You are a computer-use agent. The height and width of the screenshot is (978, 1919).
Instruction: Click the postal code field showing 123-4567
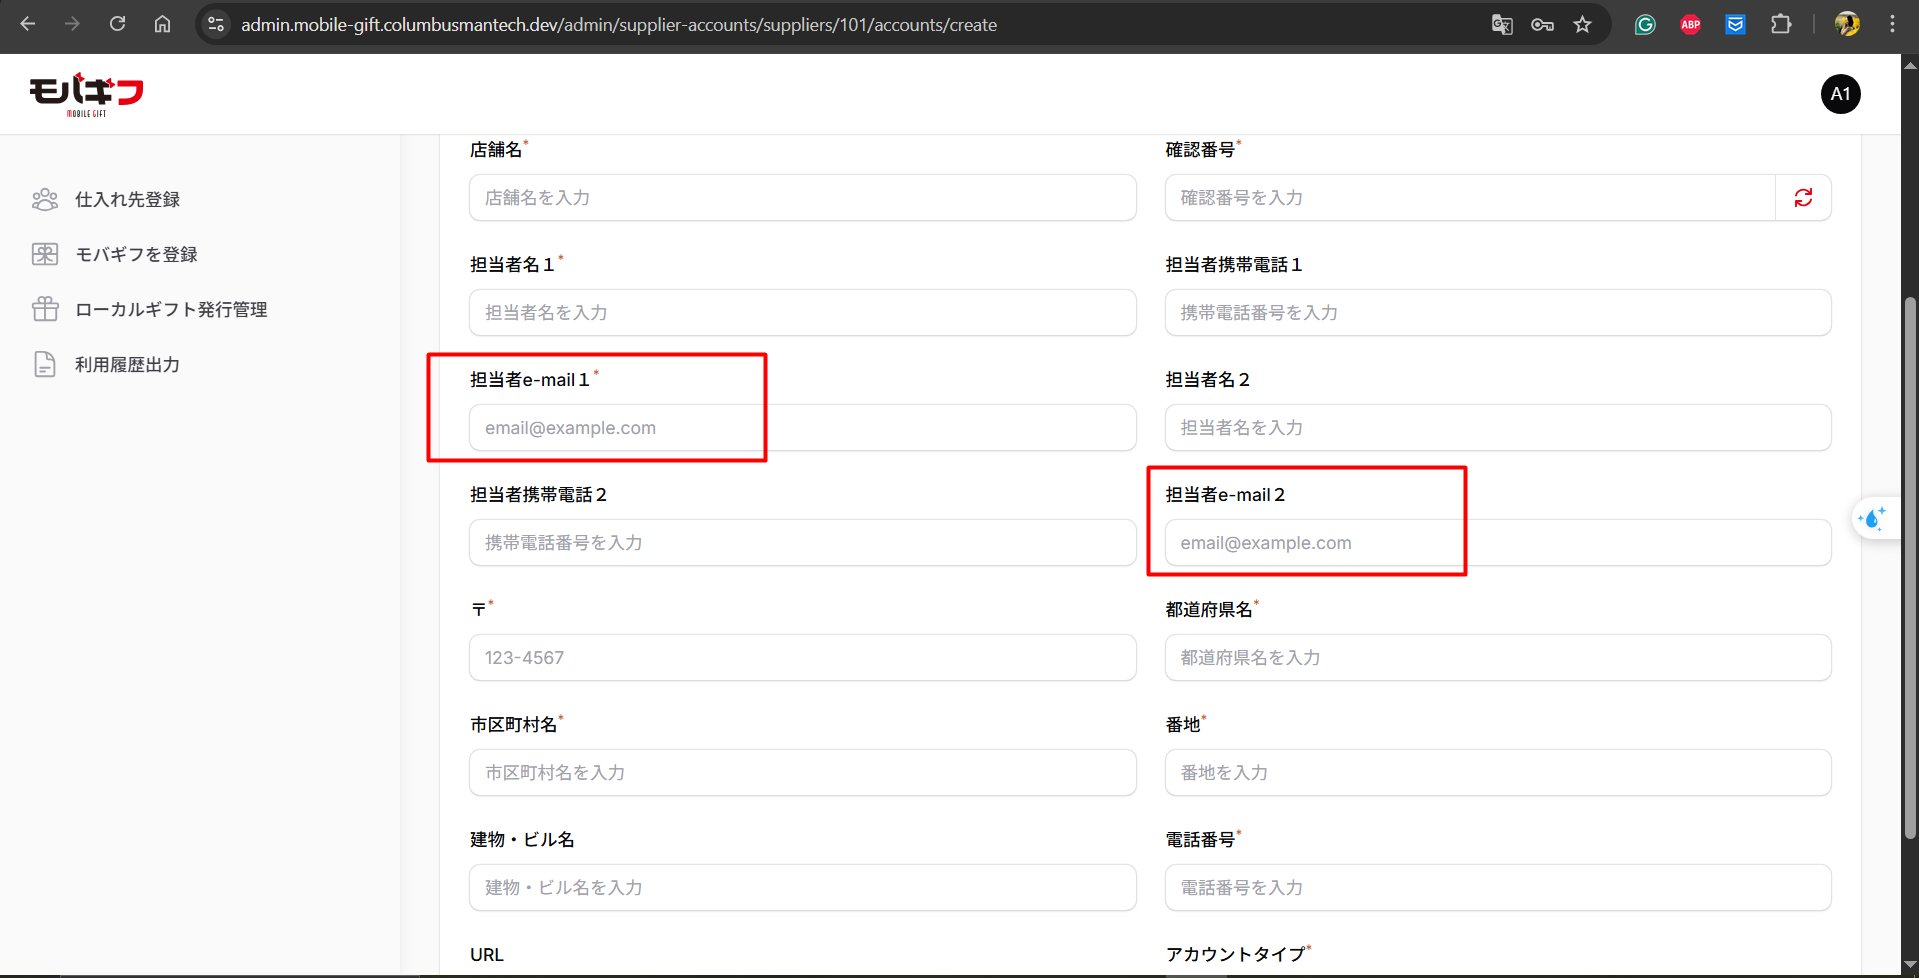(x=802, y=658)
